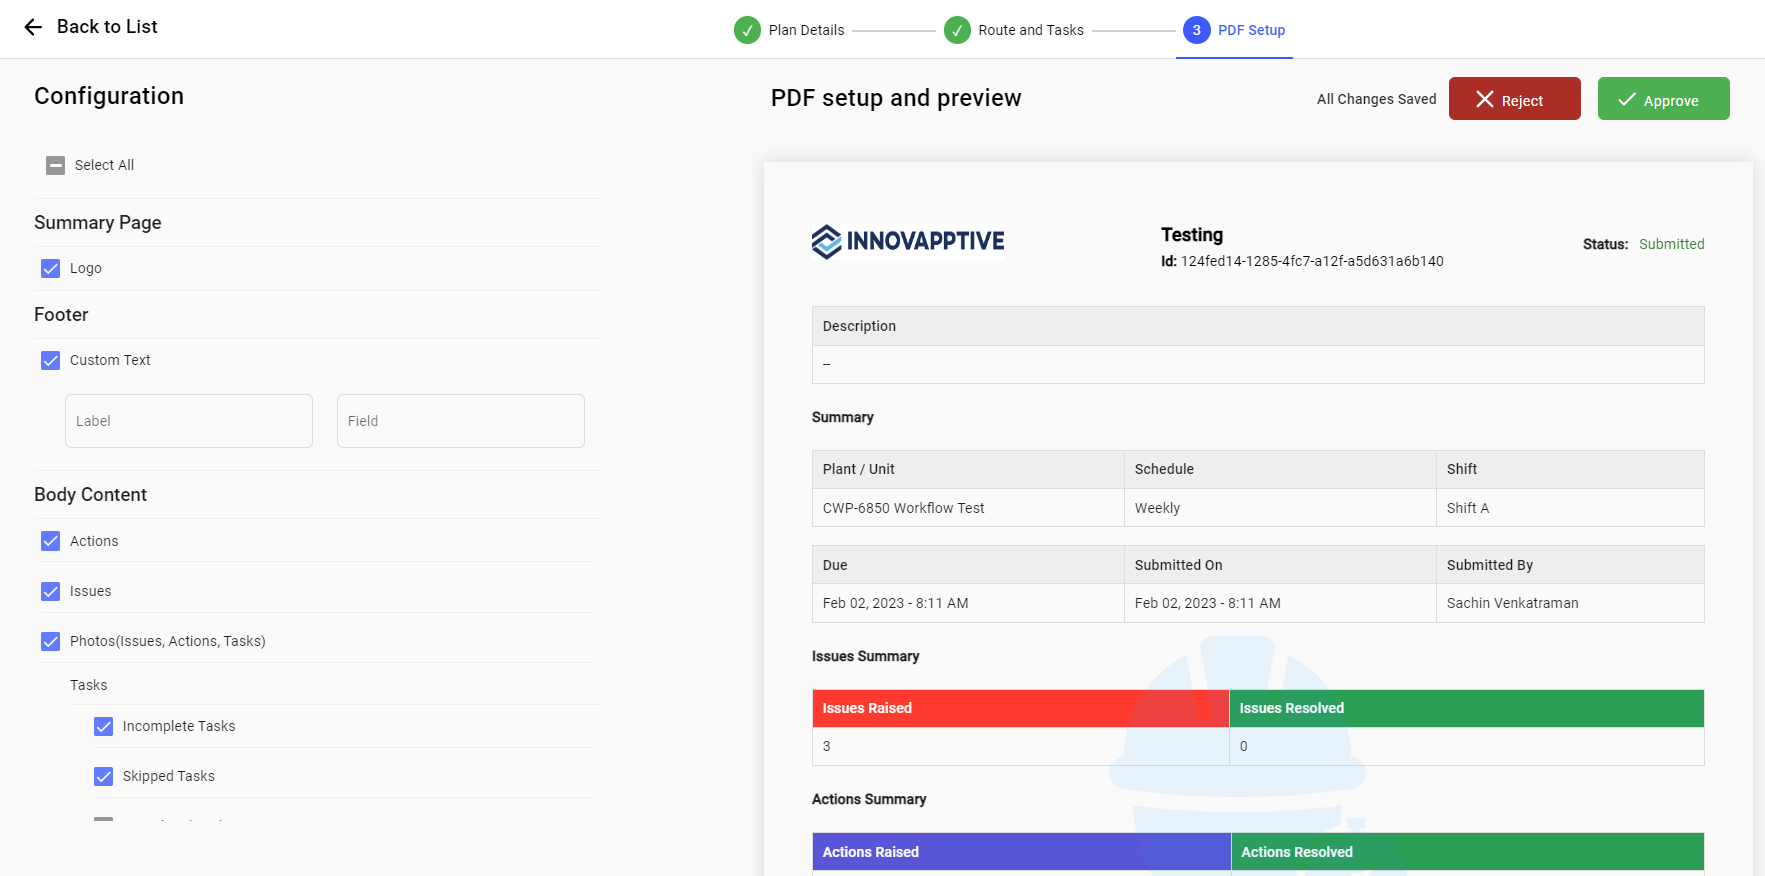Viewport: 1765px width, 876px height.
Task: Uncheck Photos(Issues, Actions, Tasks) option
Action: [51, 641]
